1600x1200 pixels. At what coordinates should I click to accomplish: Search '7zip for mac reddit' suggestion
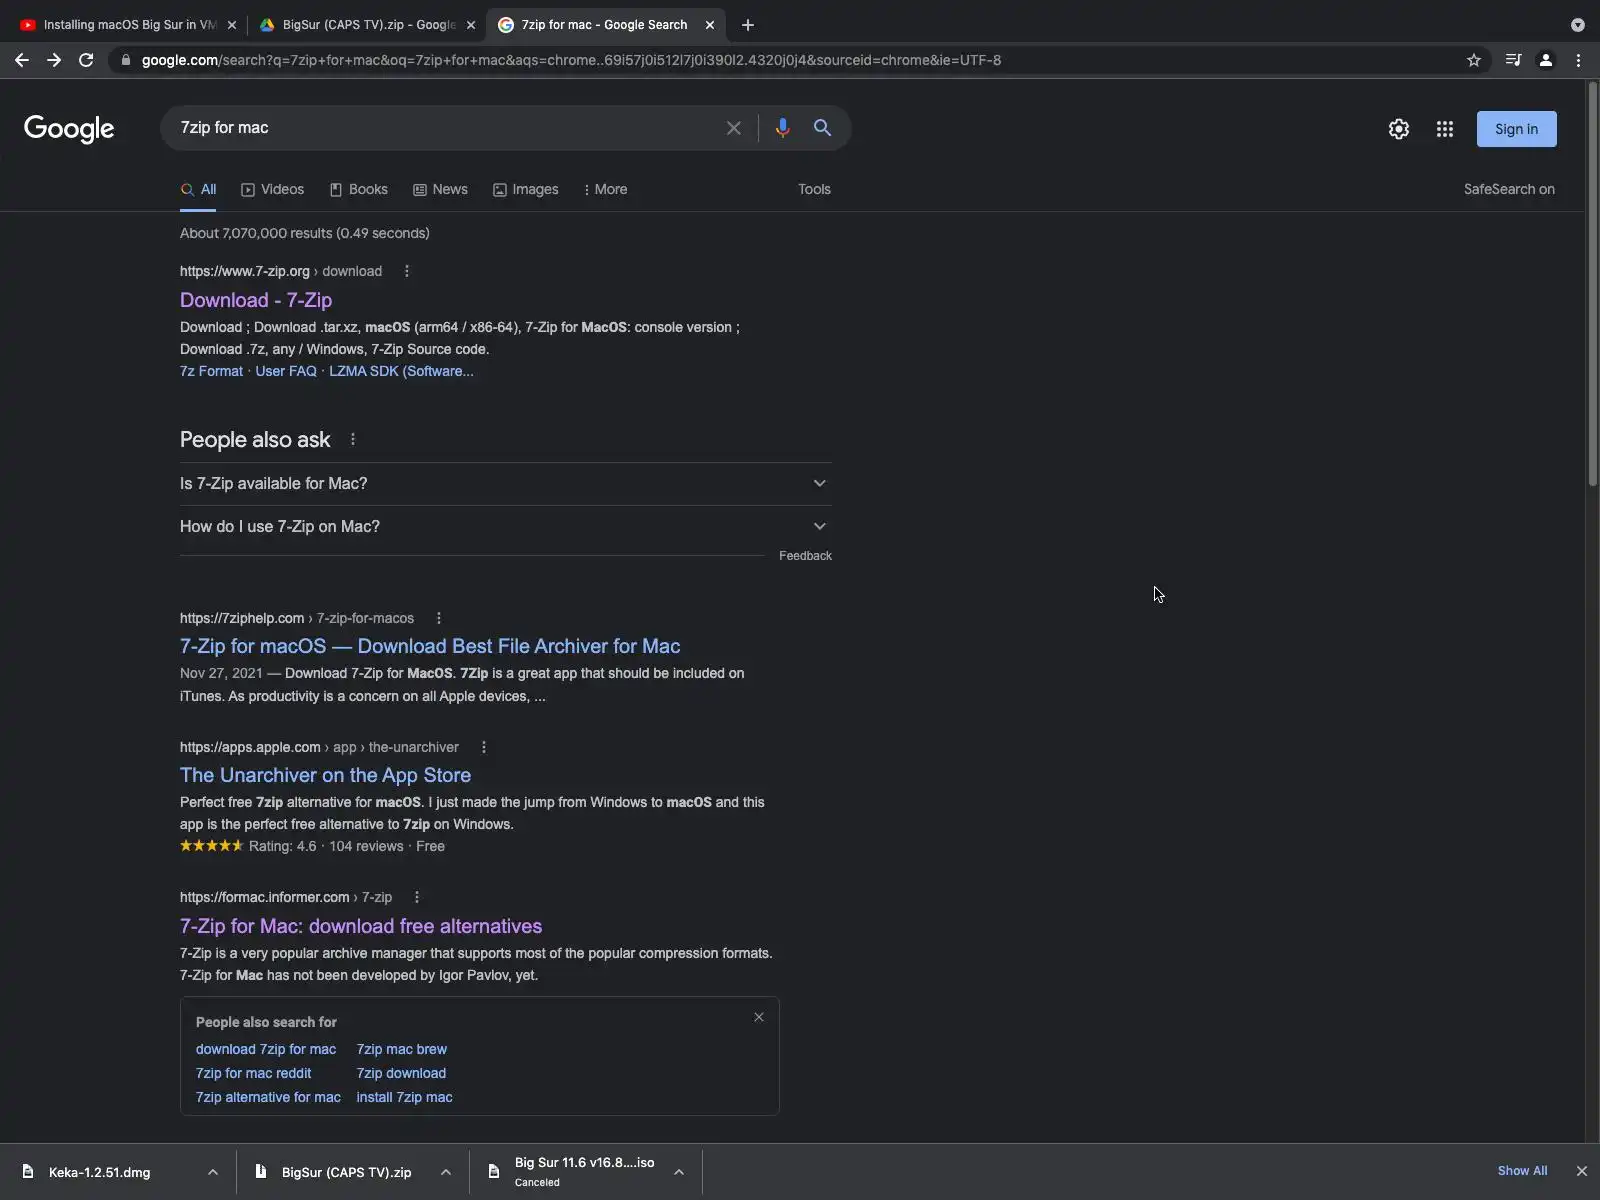click(254, 1073)
